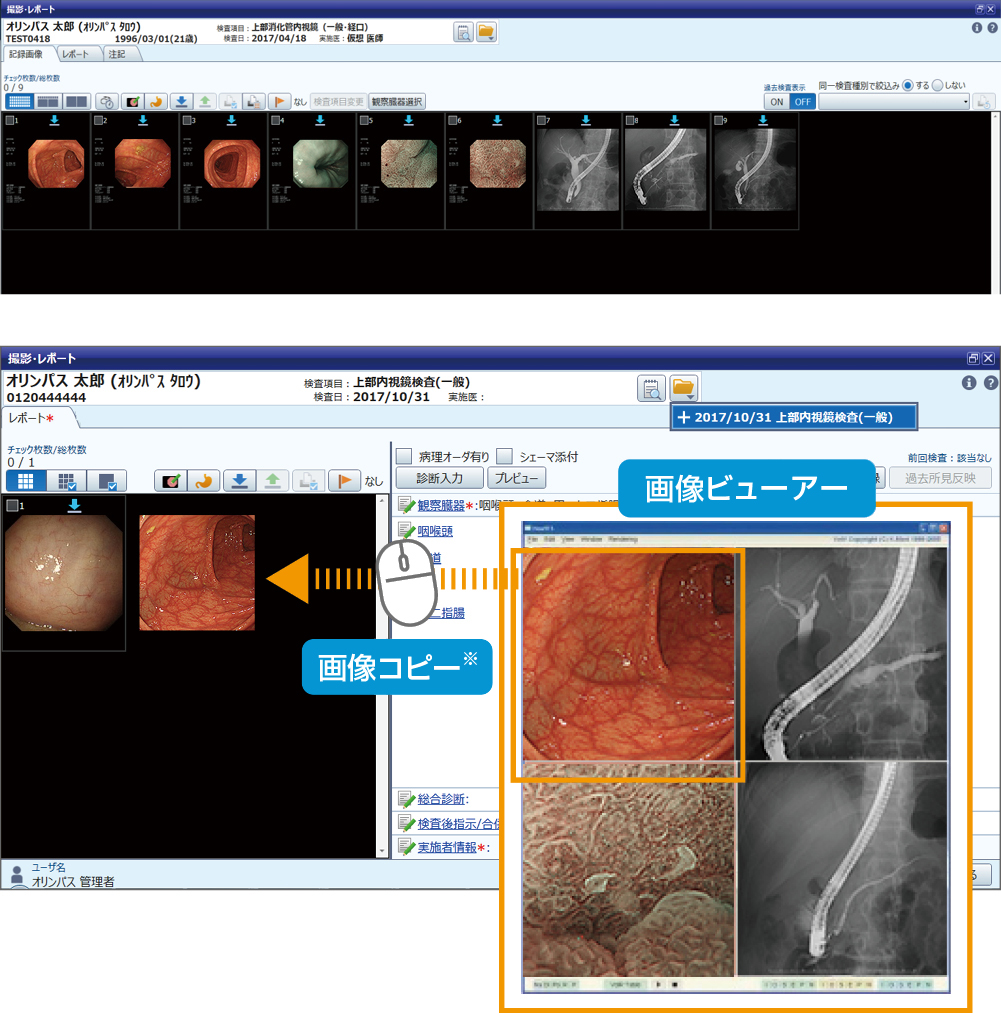Click the プレビュー button
Screen dimensions: 1001x1013
pyautogui.click(x=516, y=479)
